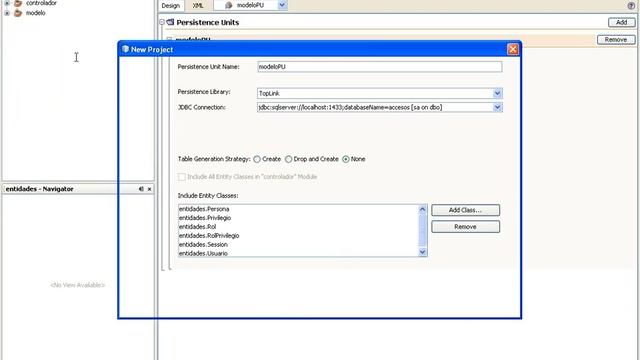Expand the modelo tree node
This screenshot has height=360, width=640.
[x=7, y=13]
